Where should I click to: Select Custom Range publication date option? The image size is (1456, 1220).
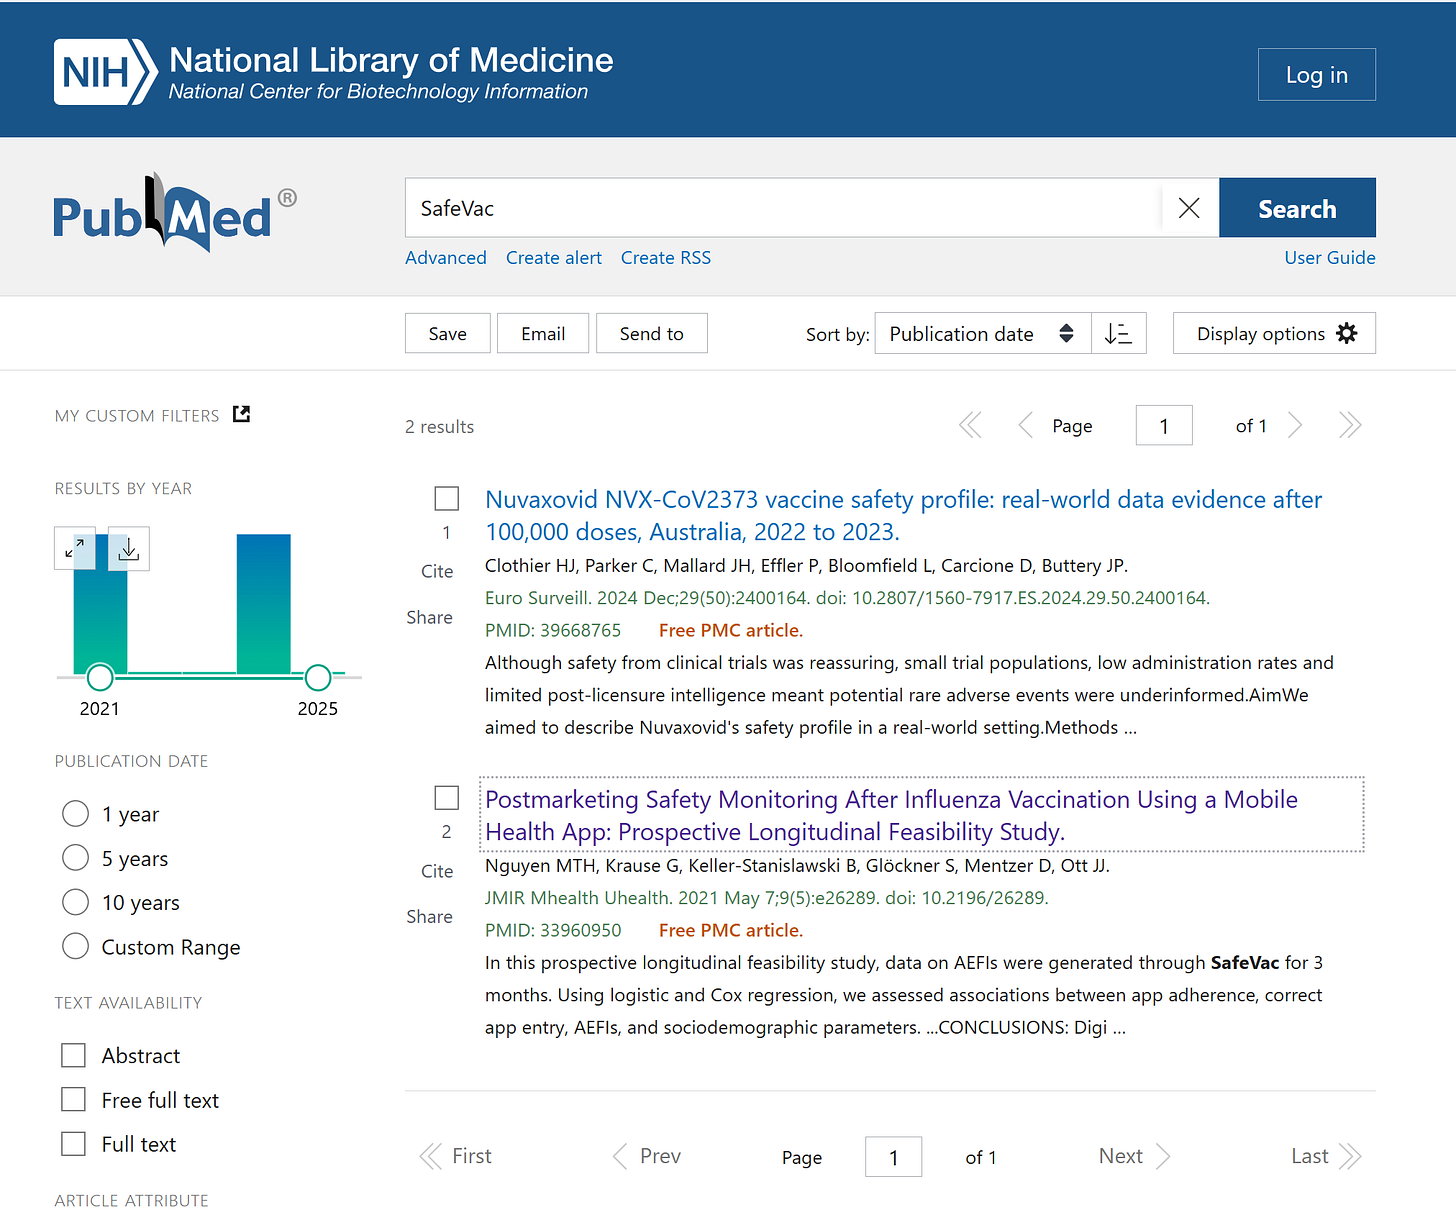click(x=76, y=946)
